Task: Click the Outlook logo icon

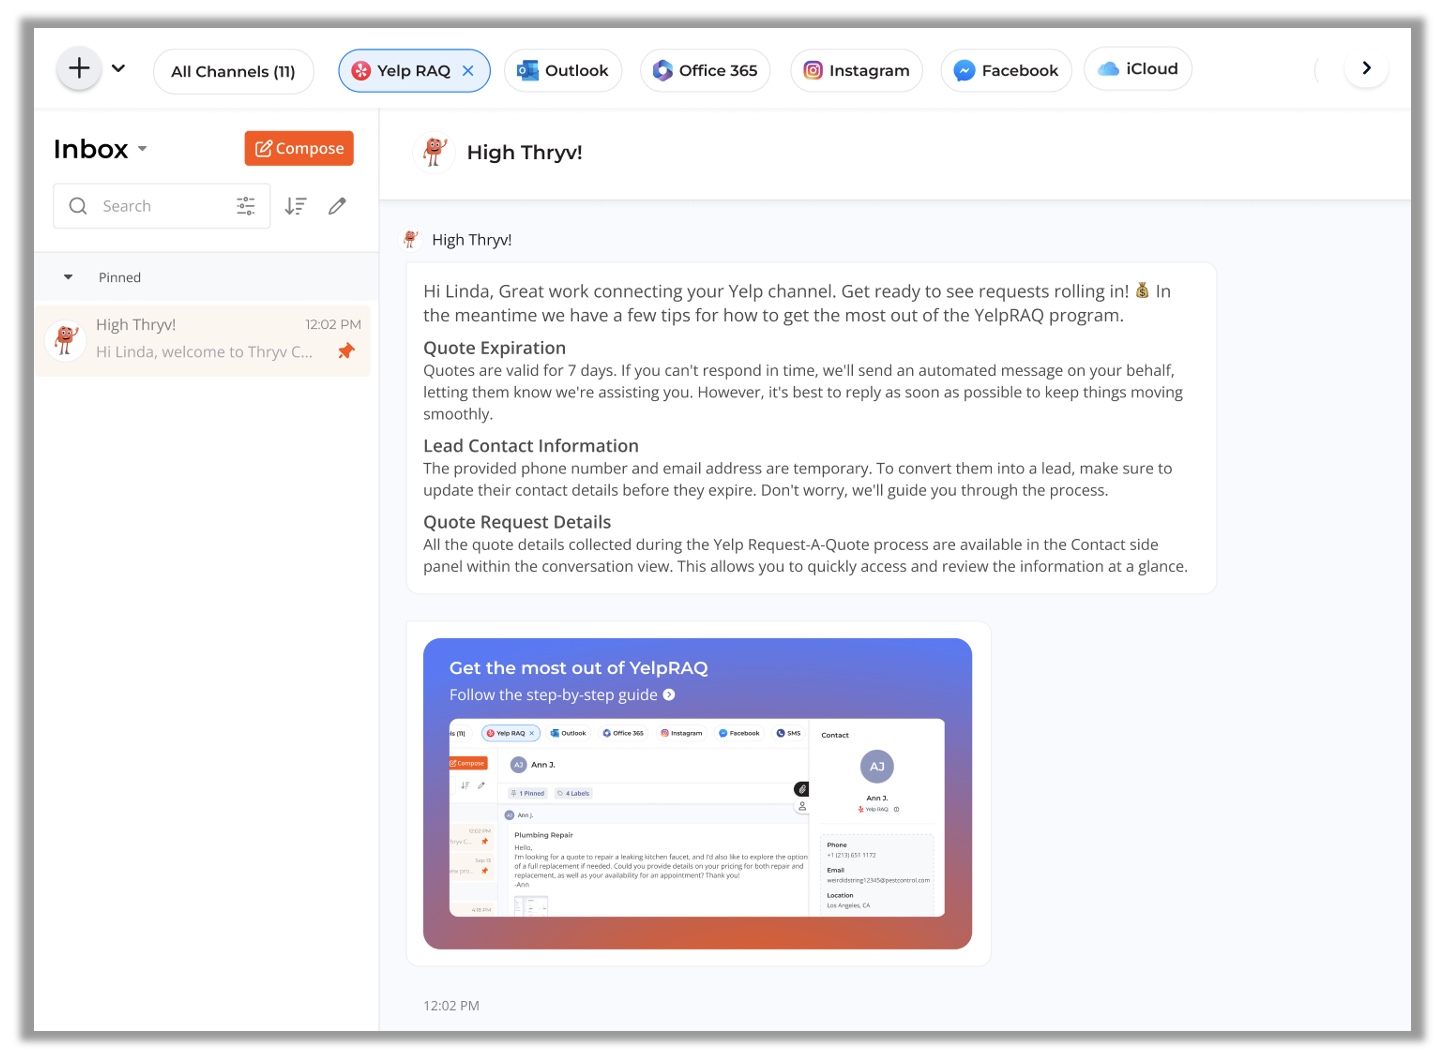Action: point(528,71)
